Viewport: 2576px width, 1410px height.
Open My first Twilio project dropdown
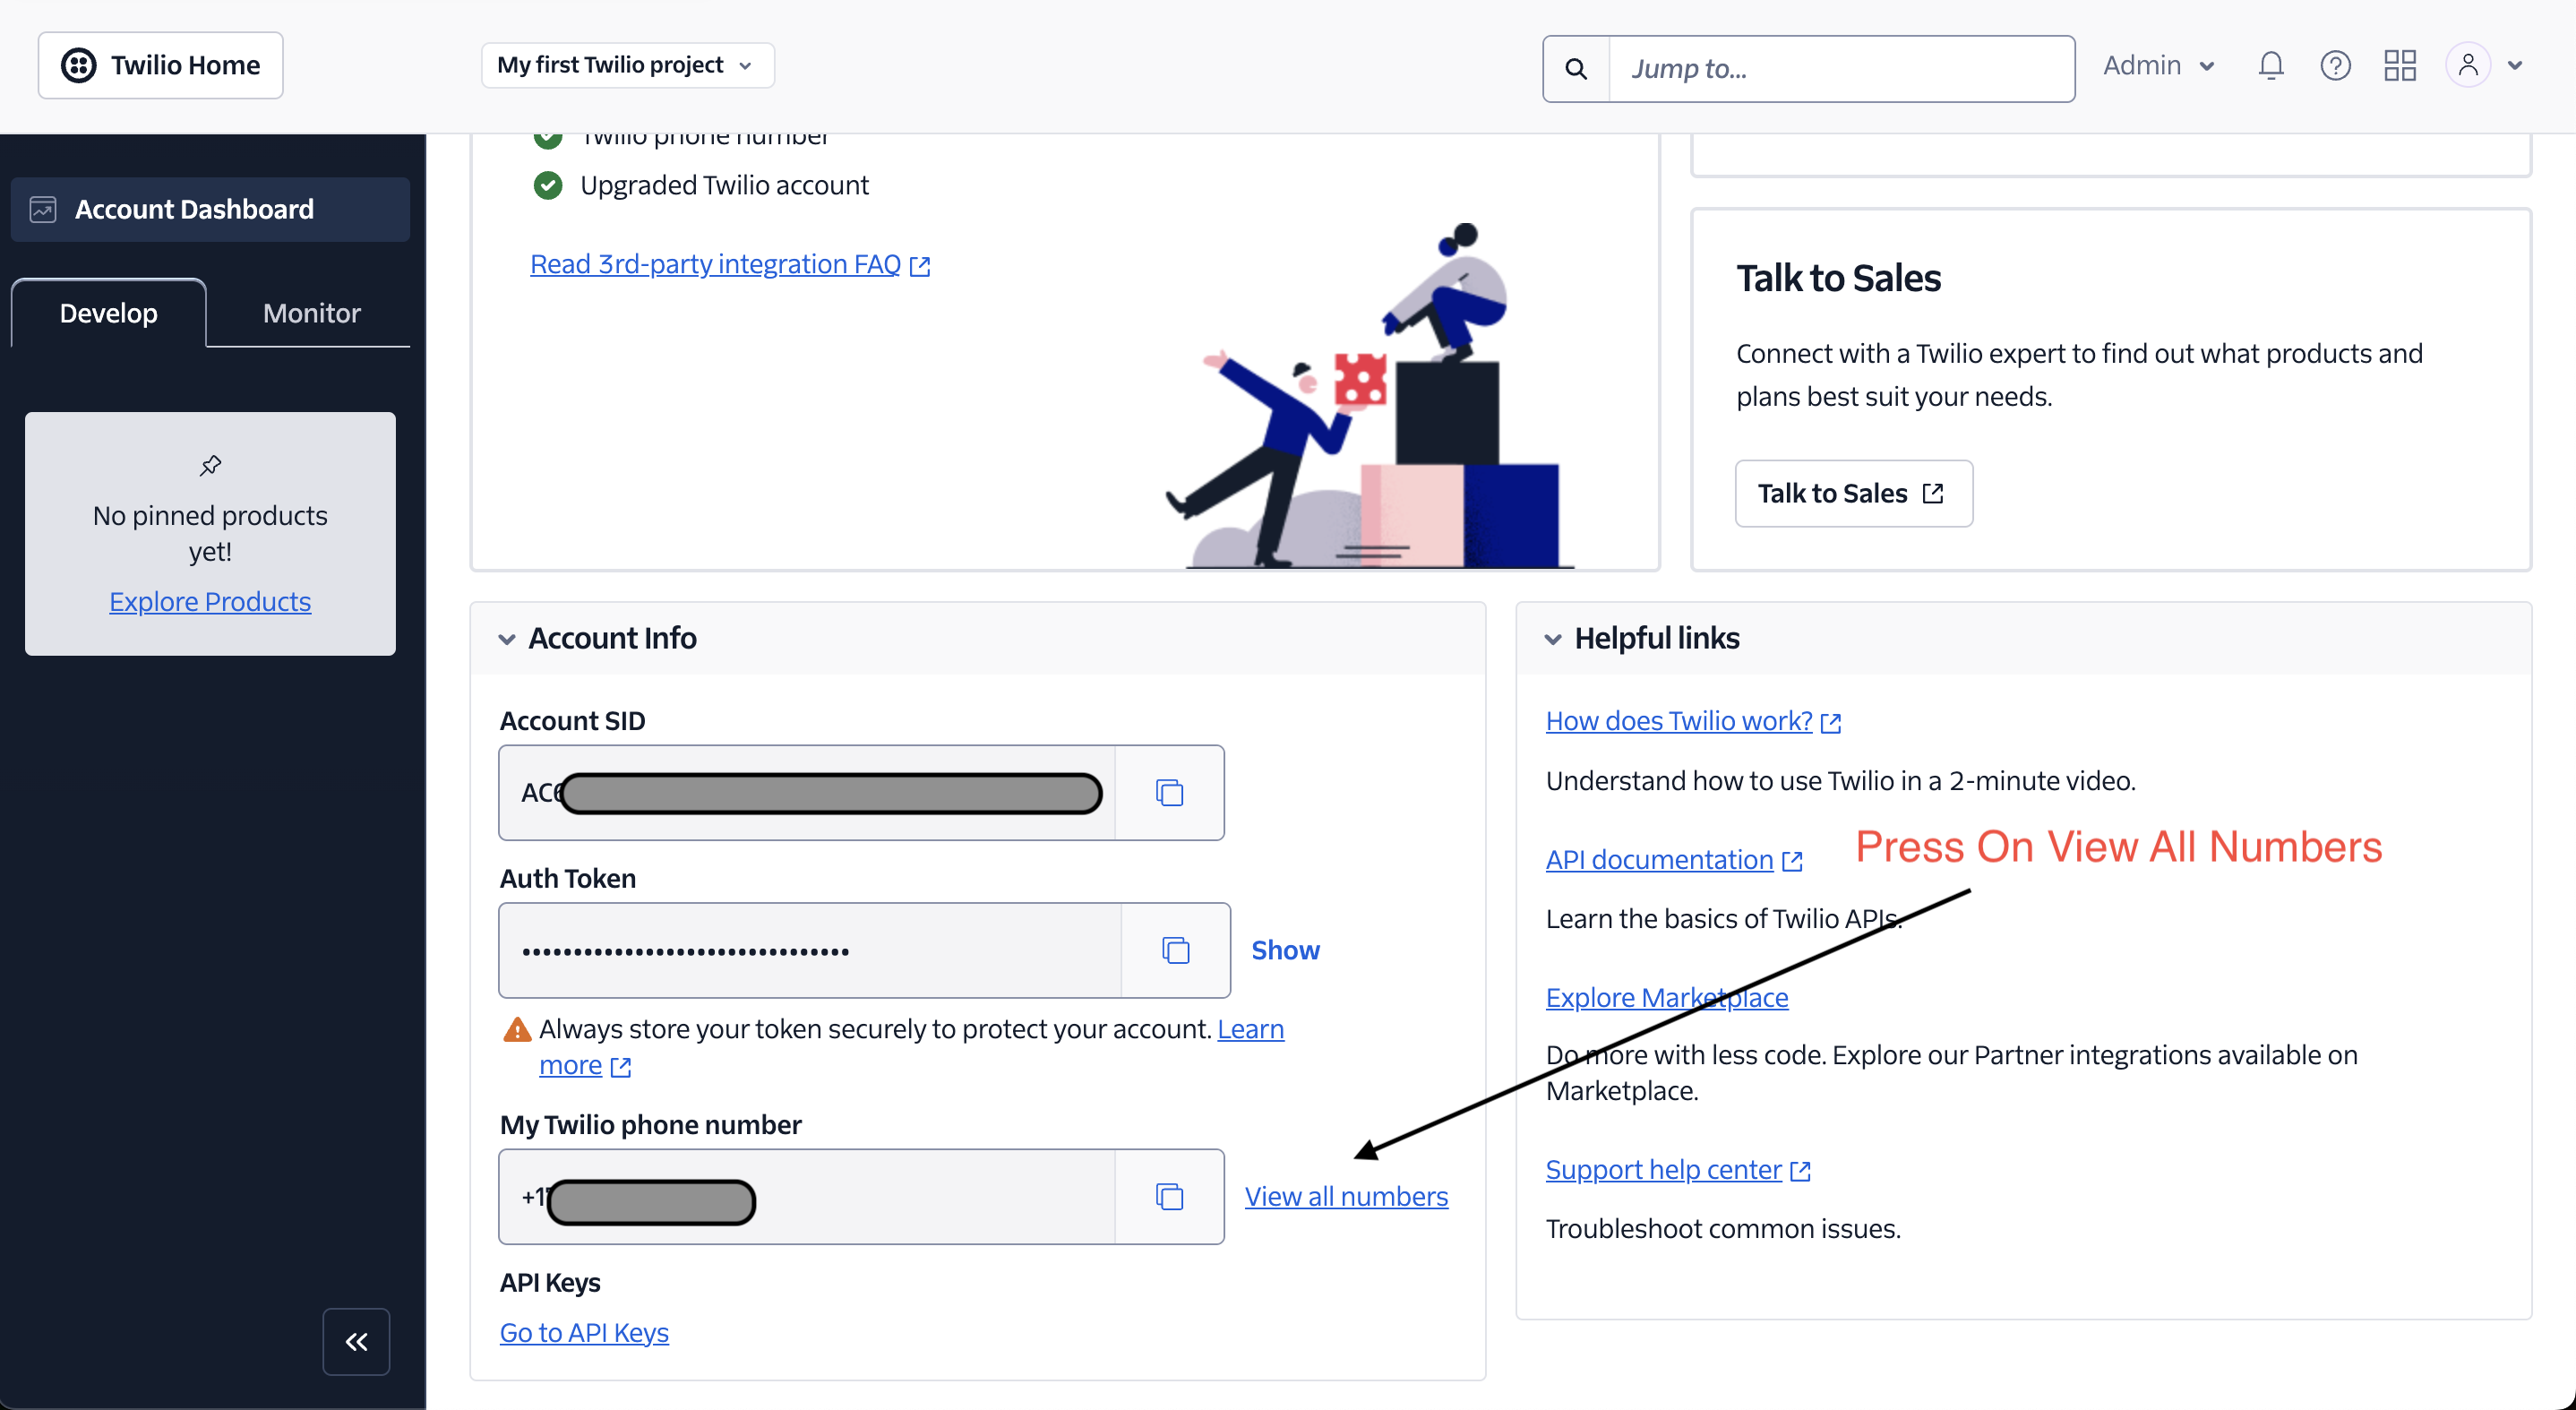[x=627, y=65]
